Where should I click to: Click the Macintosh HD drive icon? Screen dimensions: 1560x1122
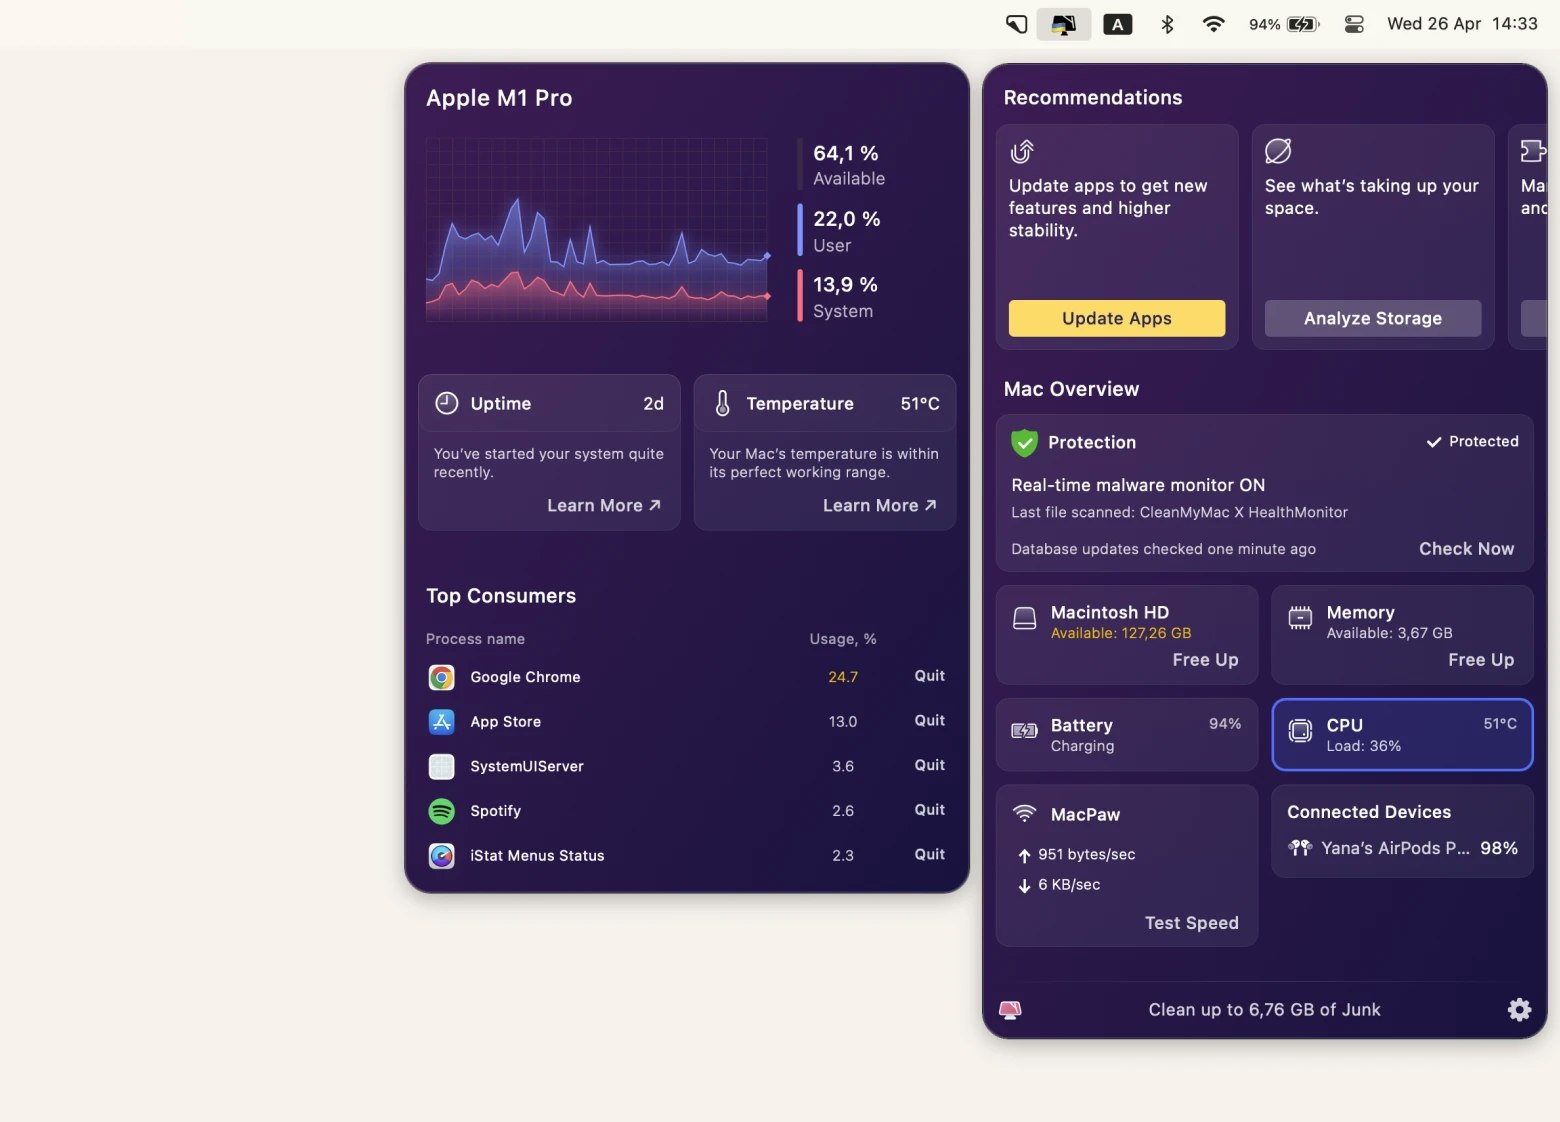tap(1024, 618)
